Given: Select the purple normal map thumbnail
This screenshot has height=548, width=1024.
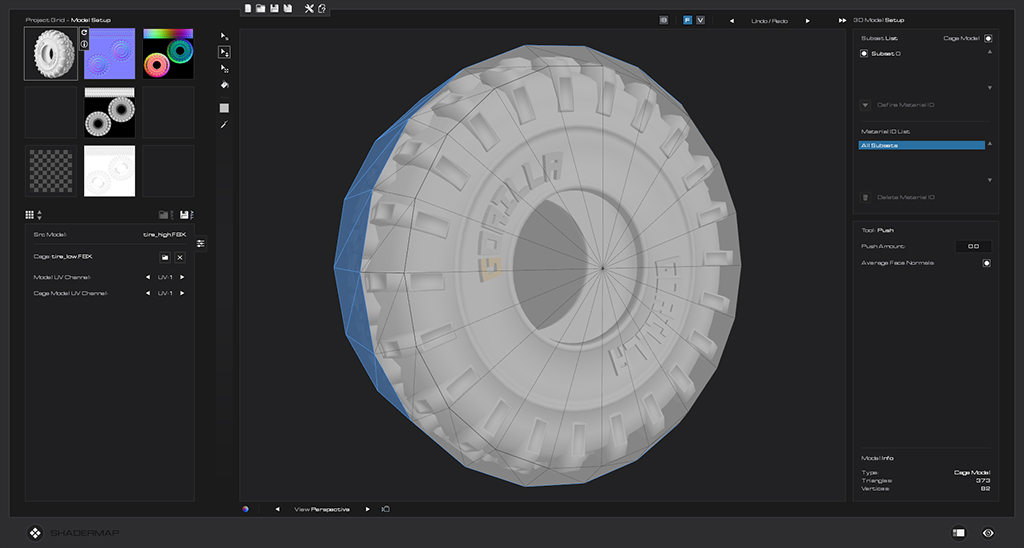Looking at the screenshot, I should coord(110,54).
